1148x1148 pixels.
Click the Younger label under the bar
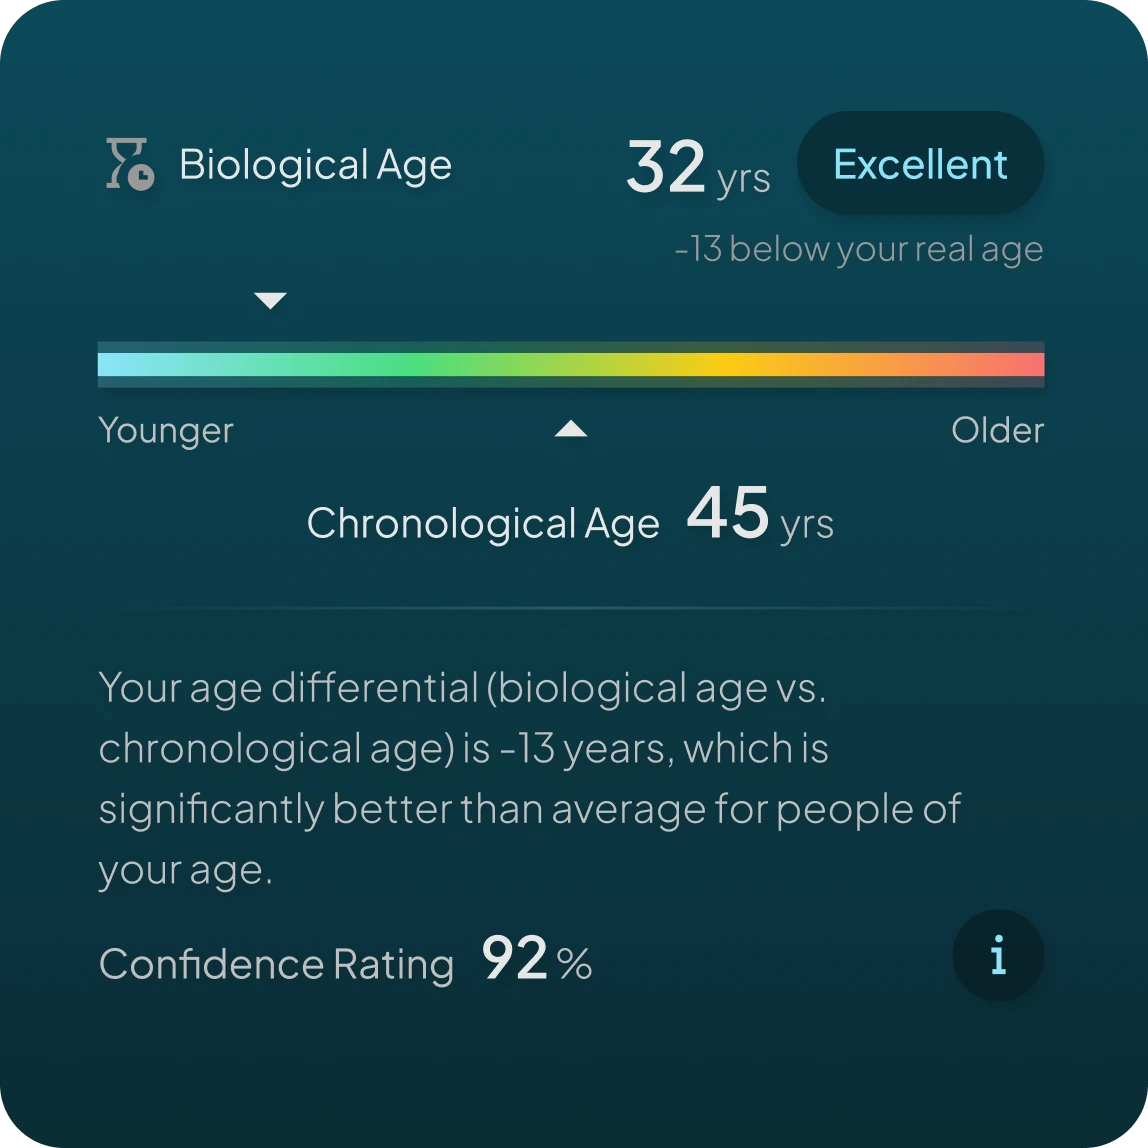pyautogui.click(x=166, y=431)
